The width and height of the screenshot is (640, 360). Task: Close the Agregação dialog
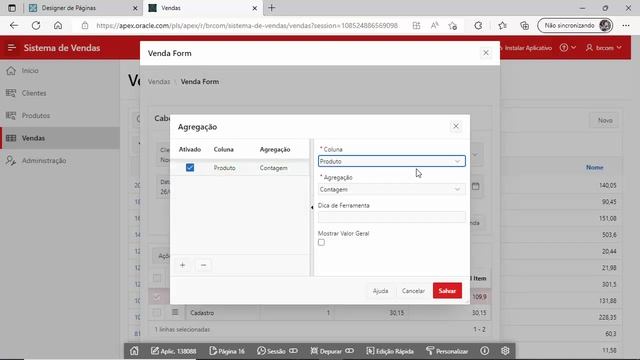click(456, 127)
